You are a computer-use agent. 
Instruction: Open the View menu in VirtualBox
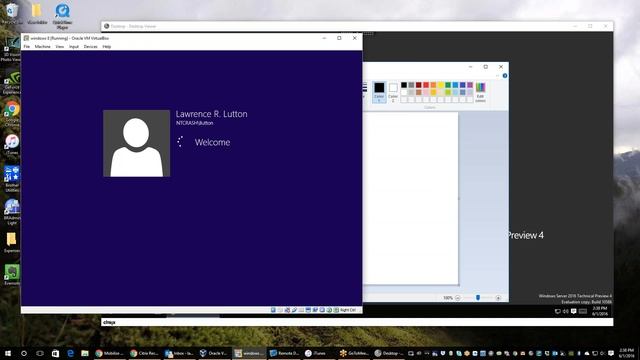click(60, 47)
